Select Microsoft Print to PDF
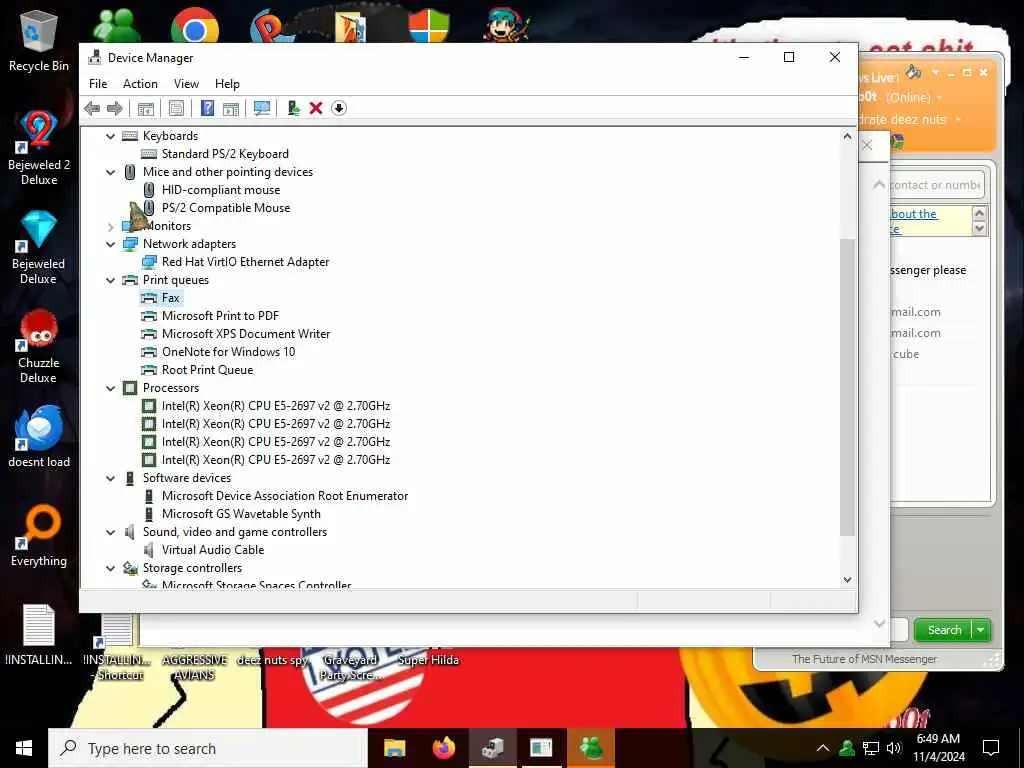 point(220,315)
